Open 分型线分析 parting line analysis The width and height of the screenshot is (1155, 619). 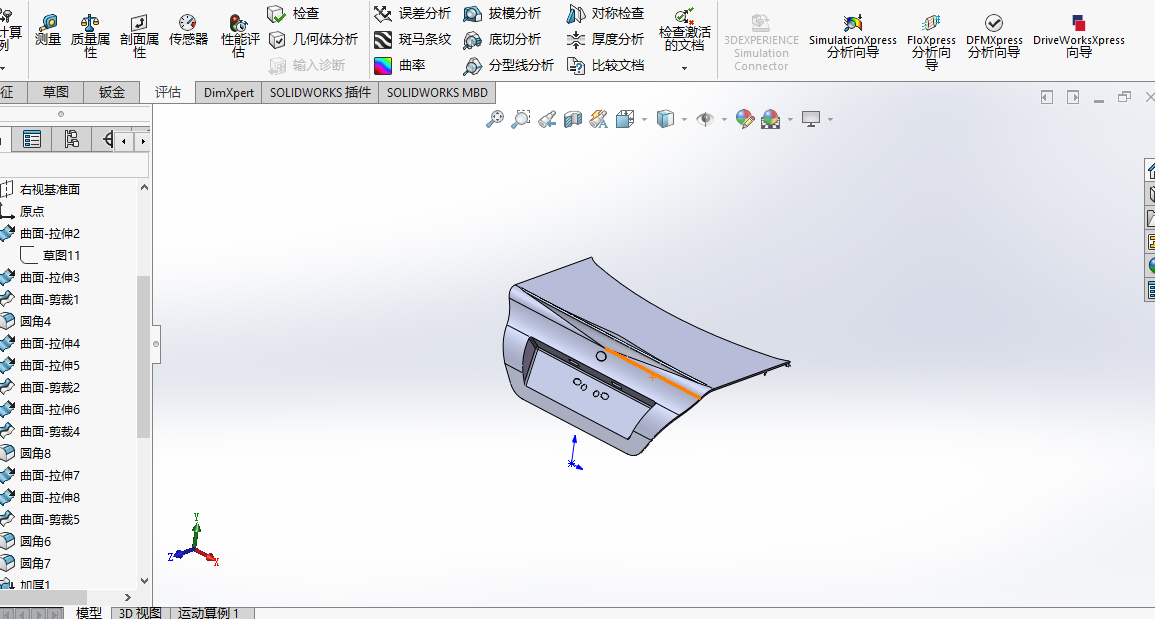508,66
